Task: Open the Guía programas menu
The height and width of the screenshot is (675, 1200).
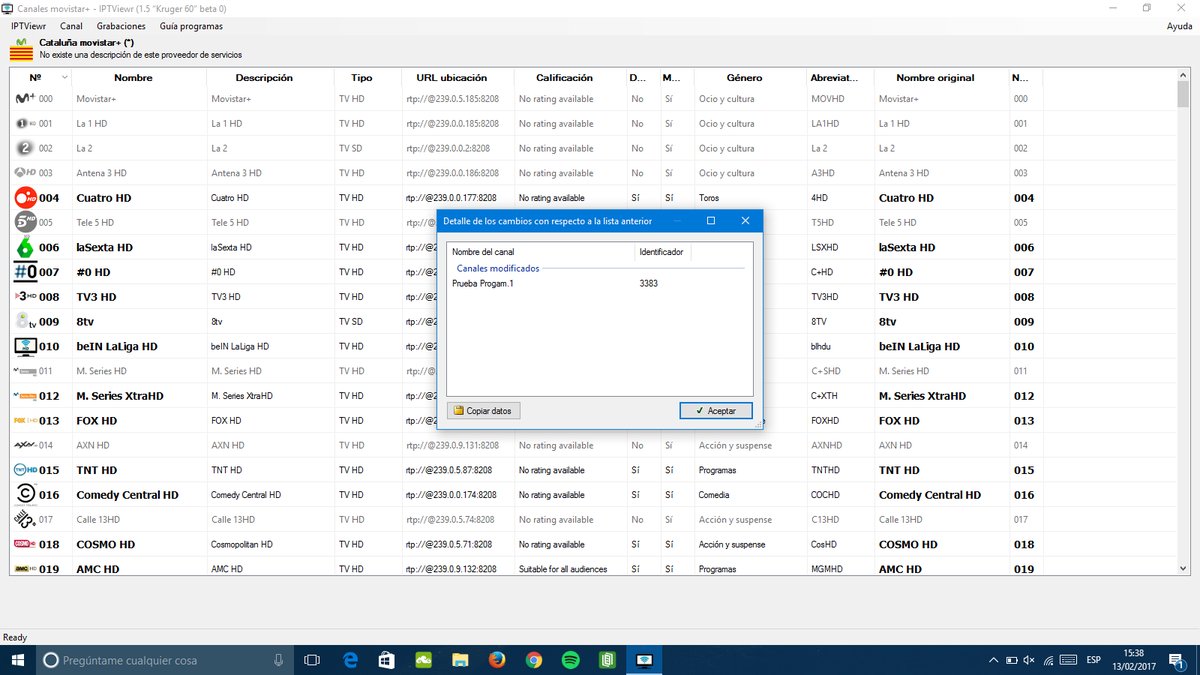Action: 192,26
